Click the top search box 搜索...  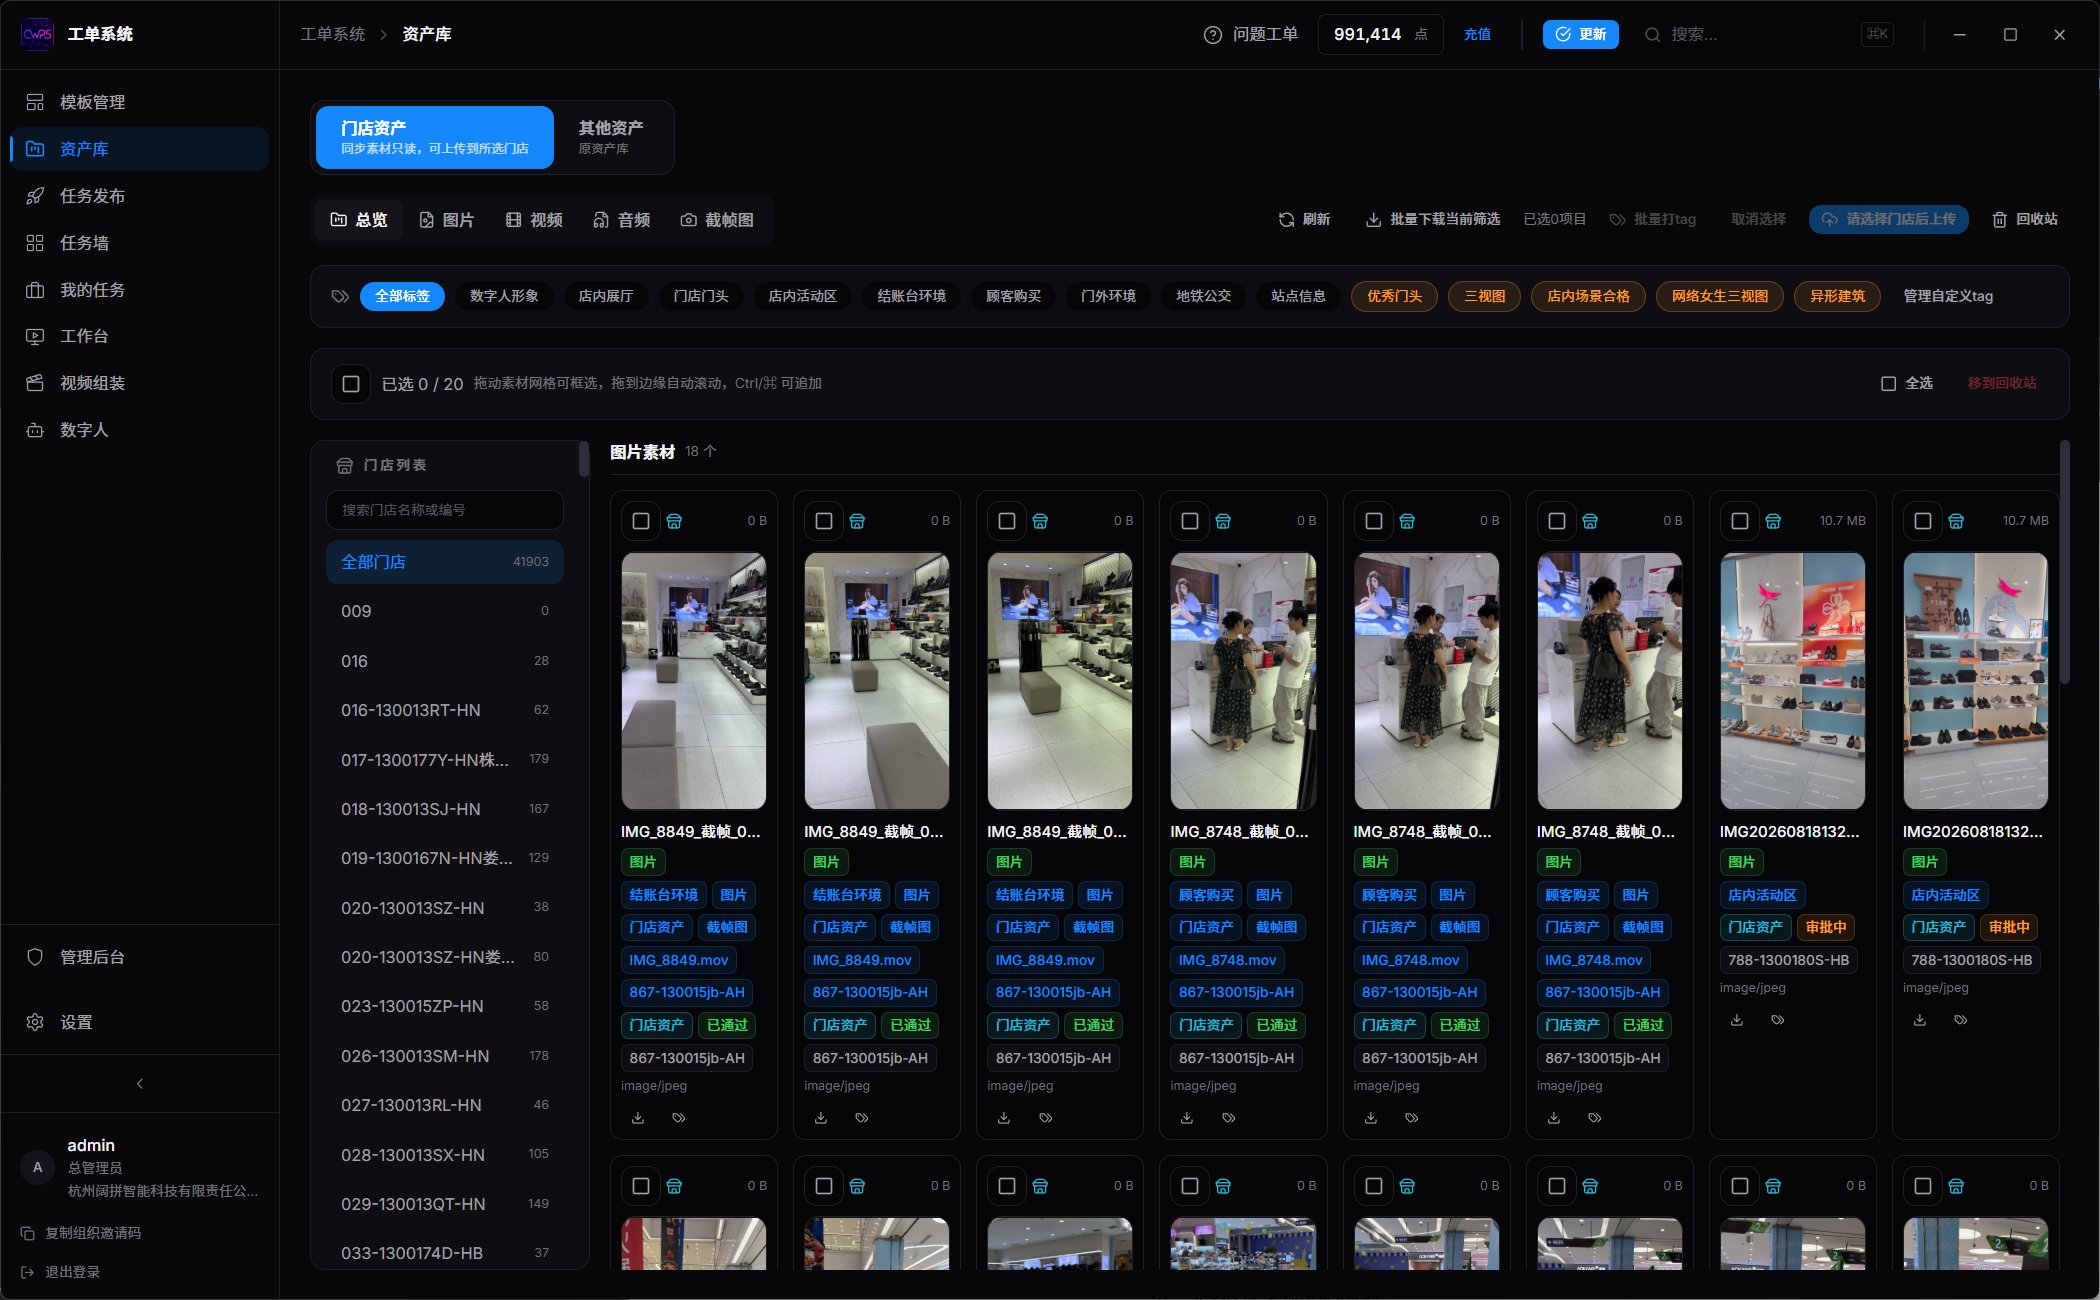coord(1770,35)
